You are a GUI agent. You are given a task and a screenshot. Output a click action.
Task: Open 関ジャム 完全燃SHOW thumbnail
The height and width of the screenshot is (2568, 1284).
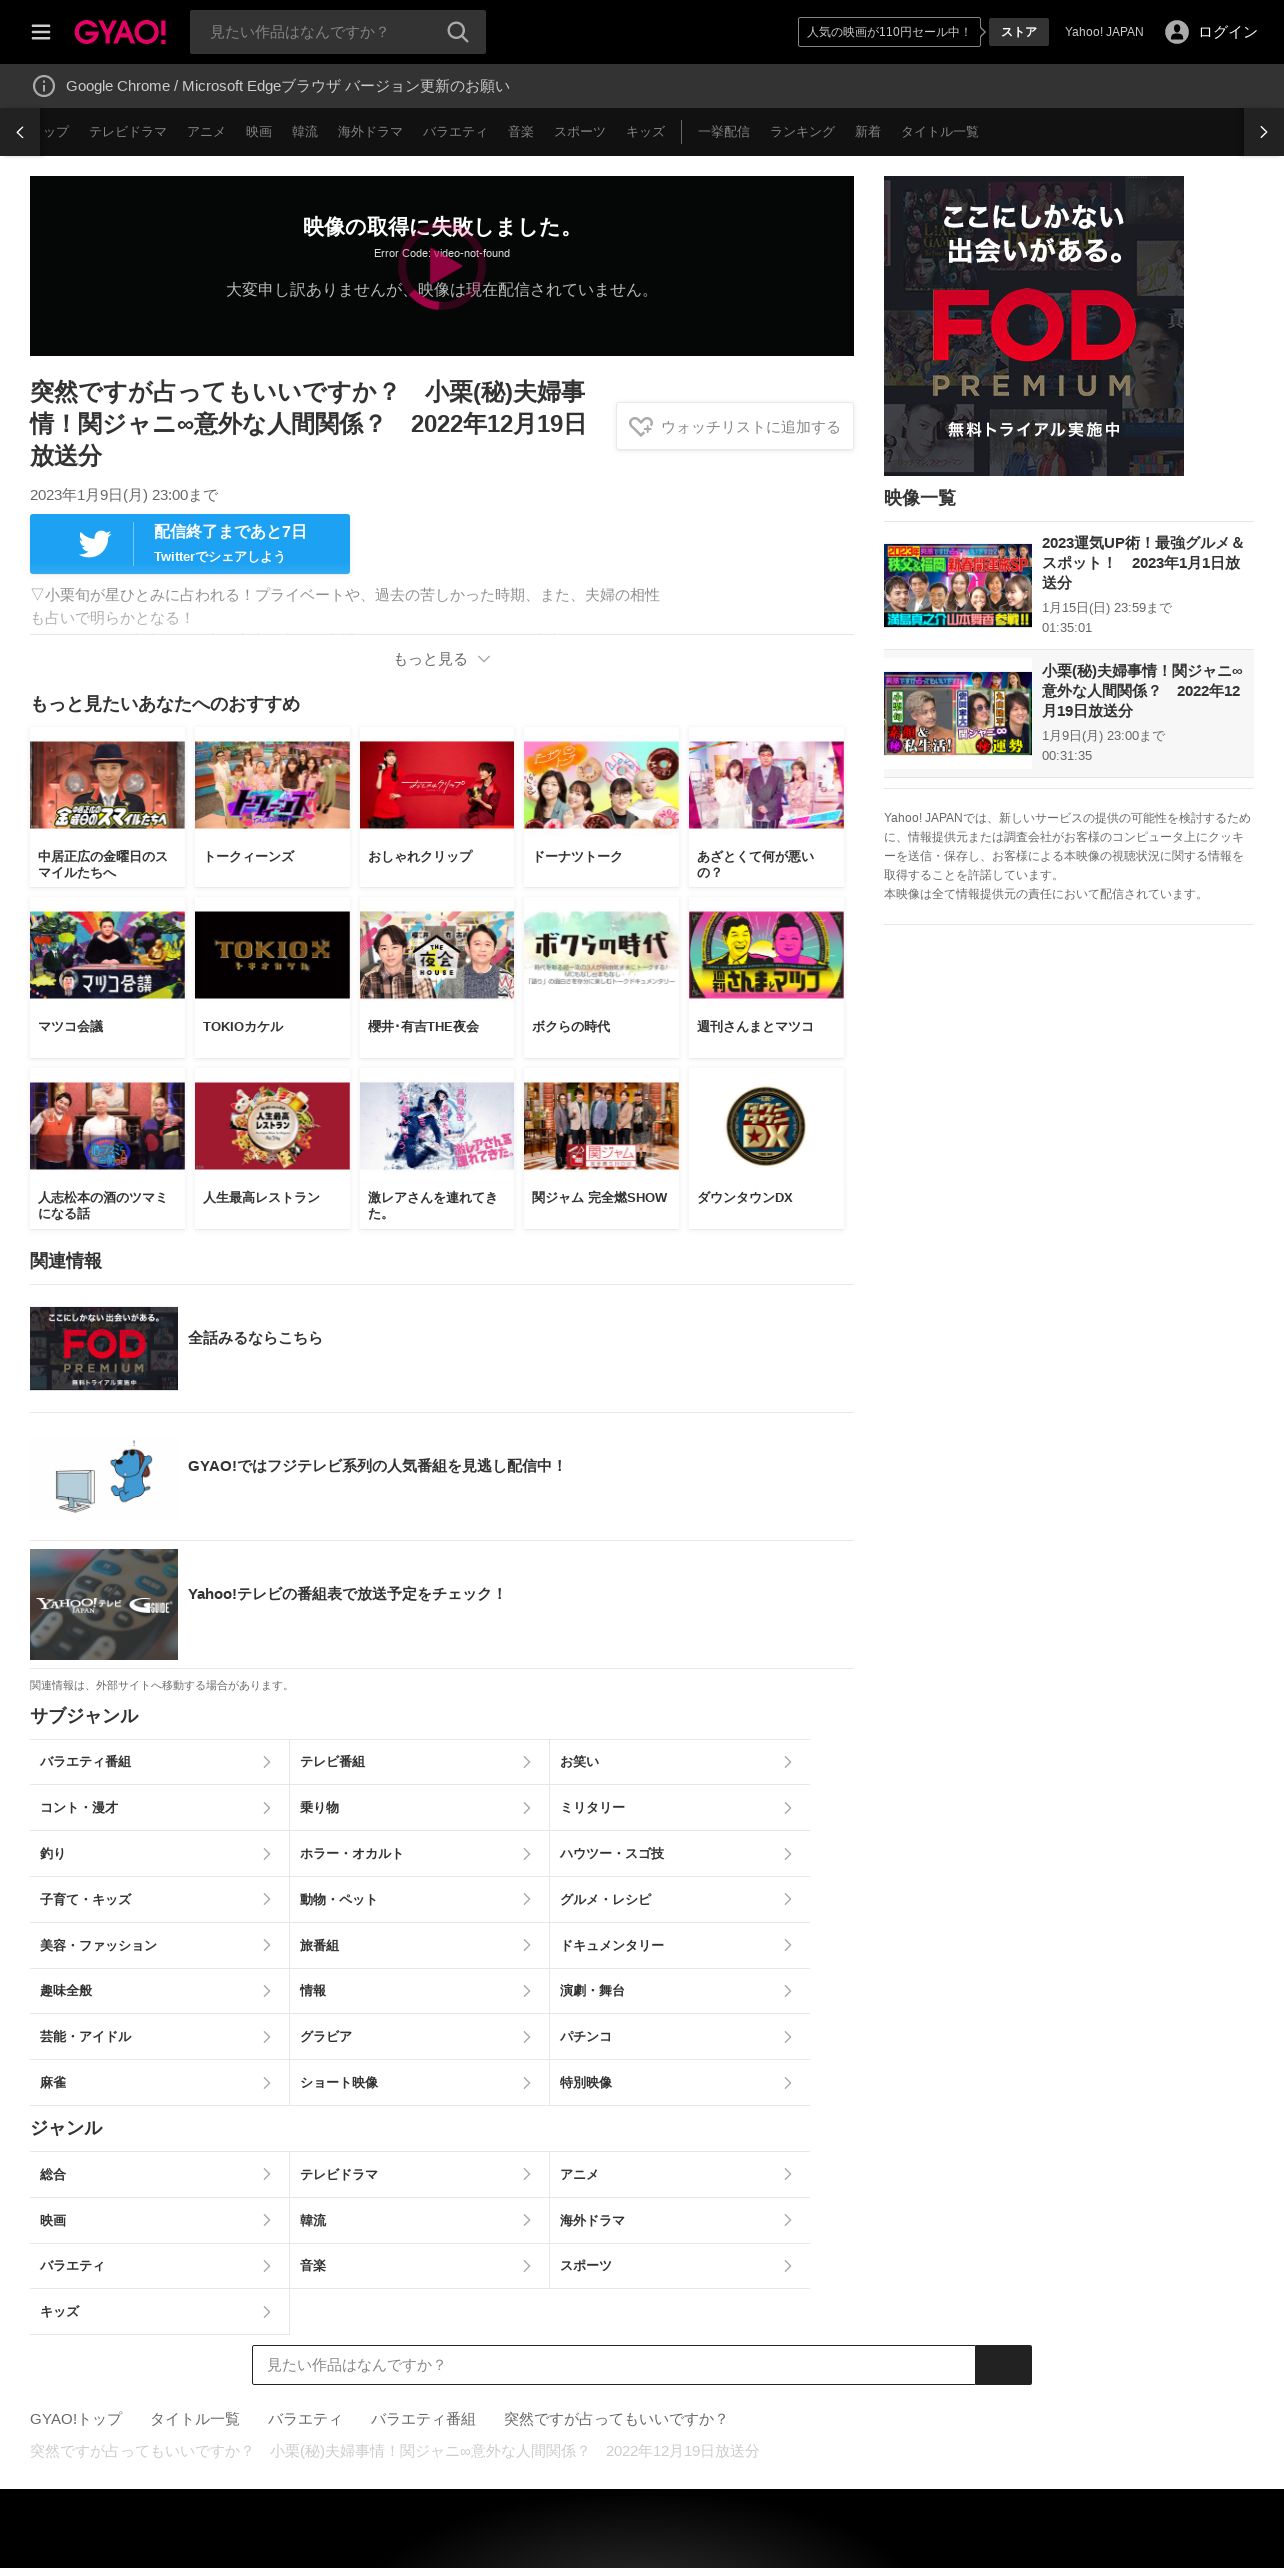(x=601, y=1126)
